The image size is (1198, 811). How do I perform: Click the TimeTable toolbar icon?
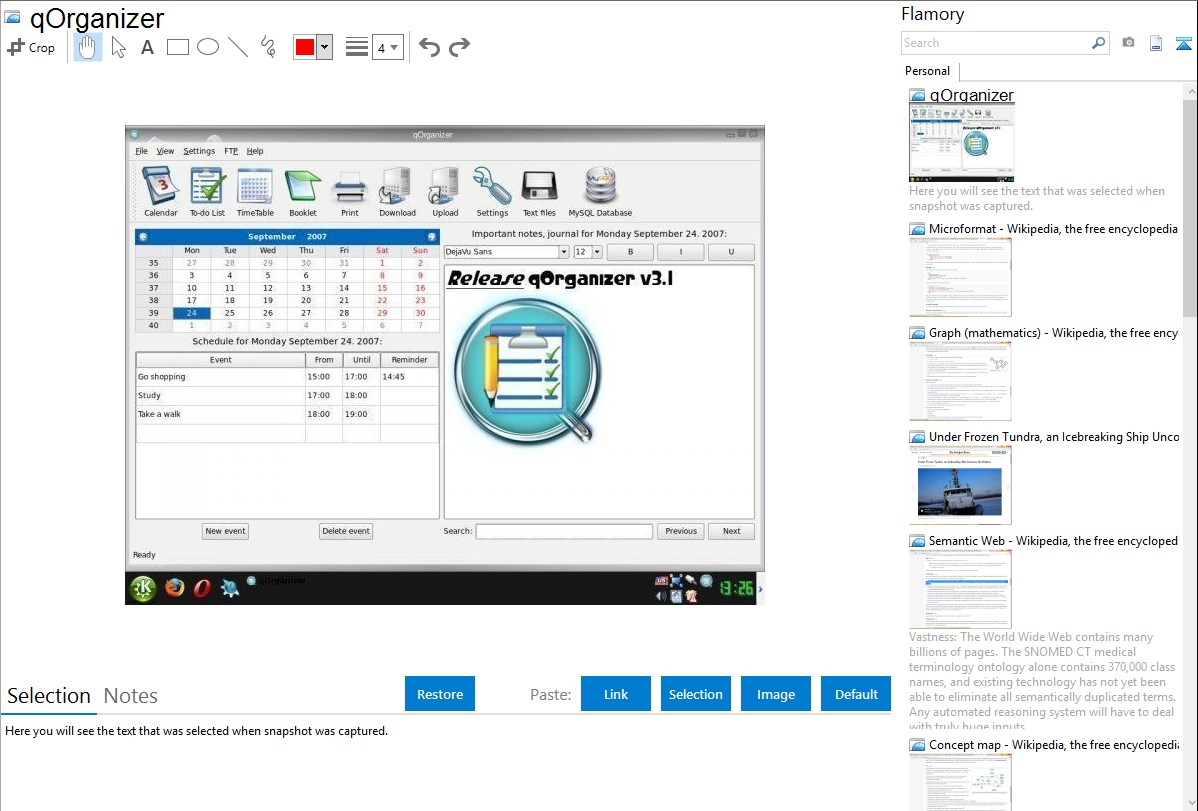pyautogui.click(x=255, y=192)
